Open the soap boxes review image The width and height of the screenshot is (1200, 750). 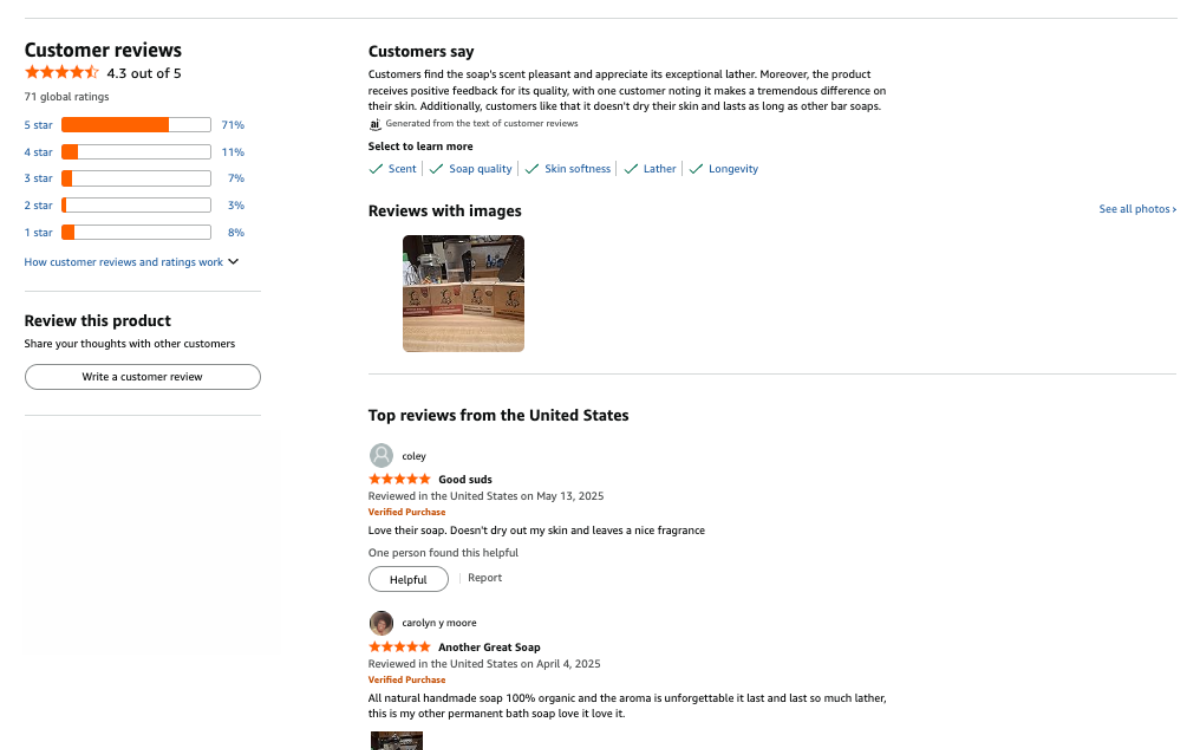463,293
